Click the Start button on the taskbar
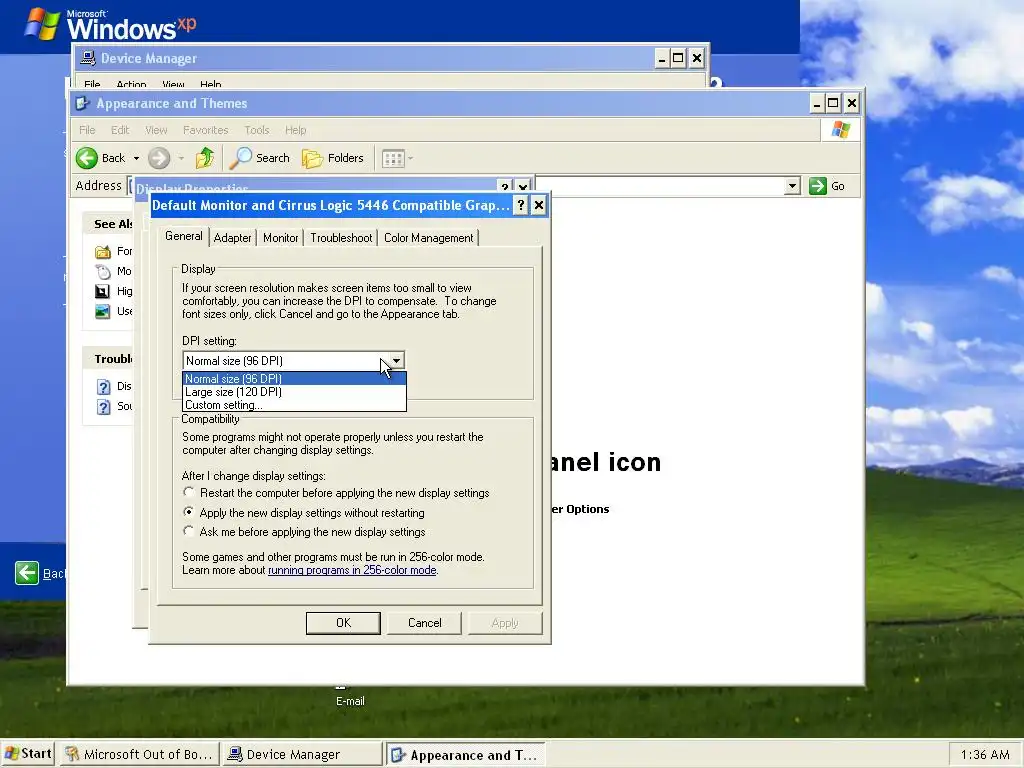 pyautogui.click(x=27, y=754)
